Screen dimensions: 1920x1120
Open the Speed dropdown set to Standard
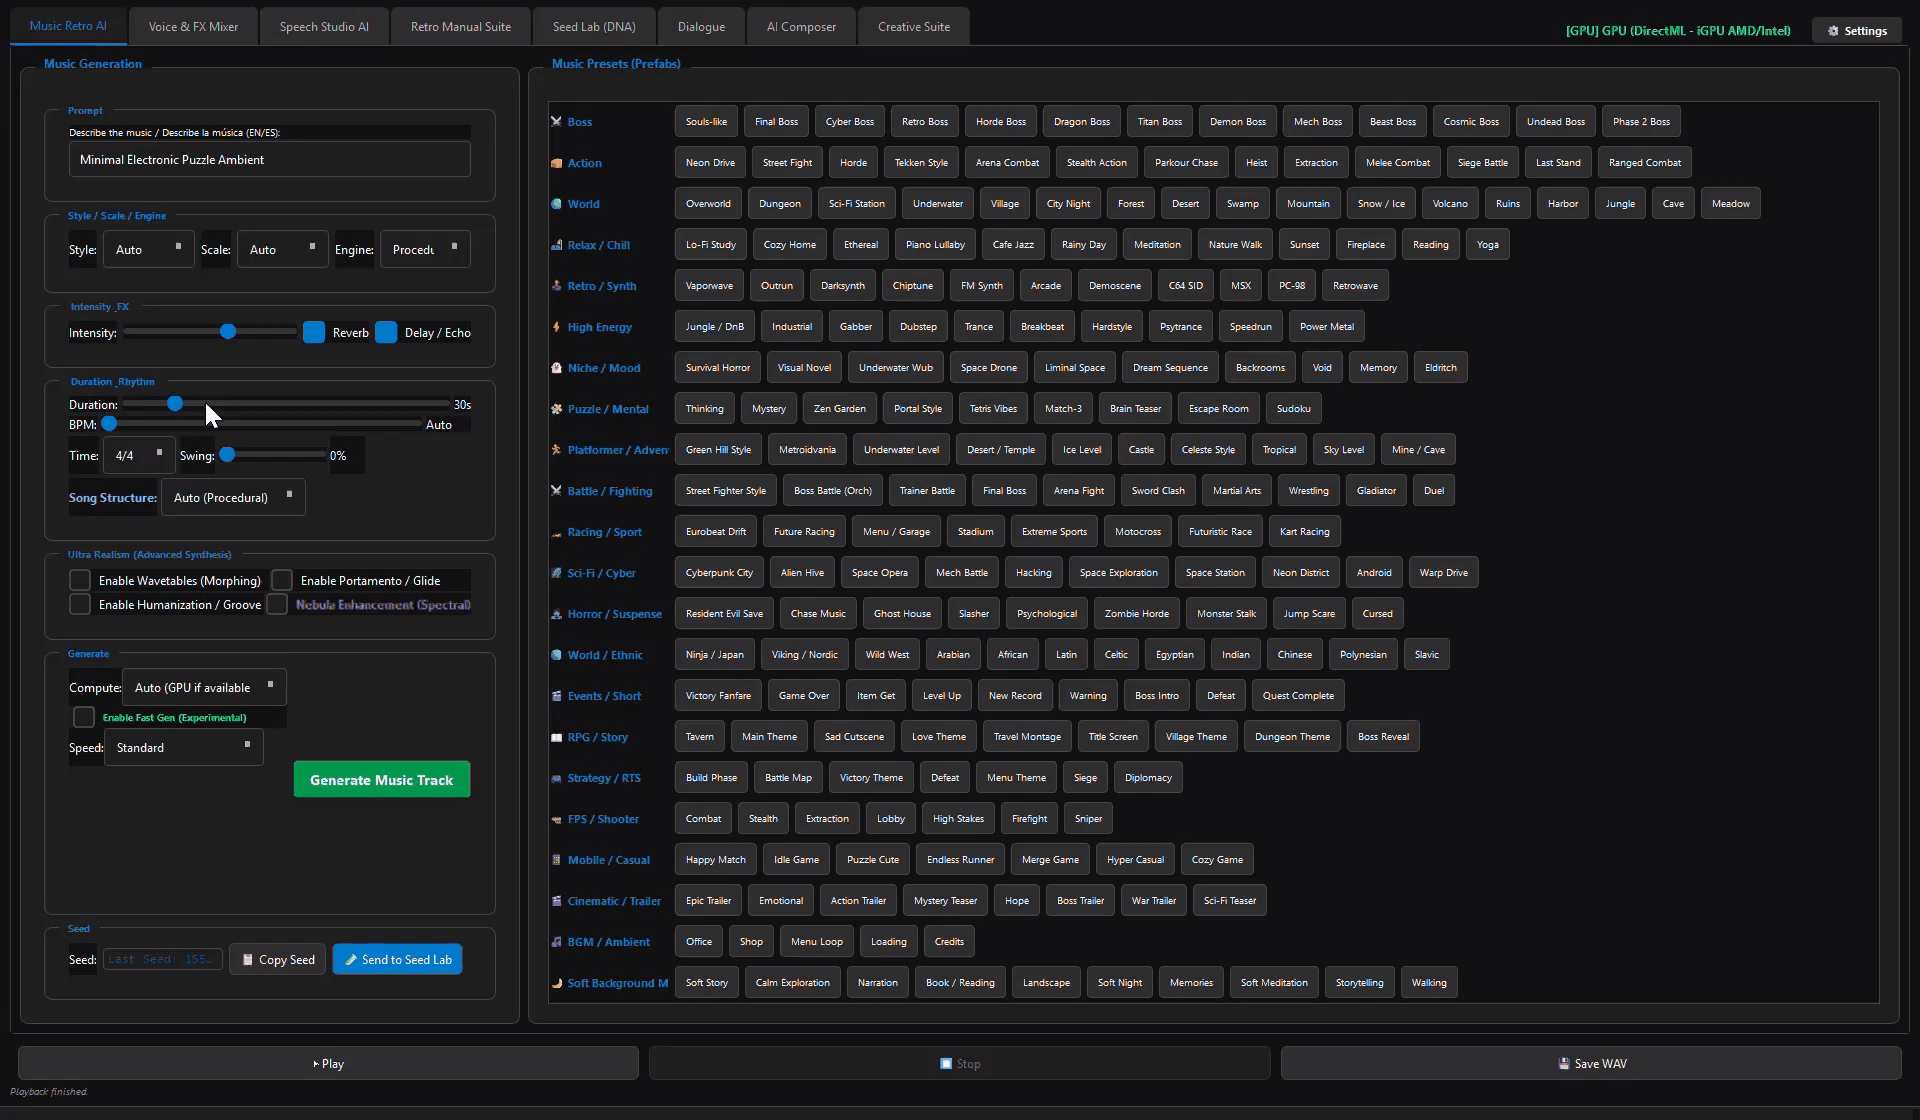(184, 748)
